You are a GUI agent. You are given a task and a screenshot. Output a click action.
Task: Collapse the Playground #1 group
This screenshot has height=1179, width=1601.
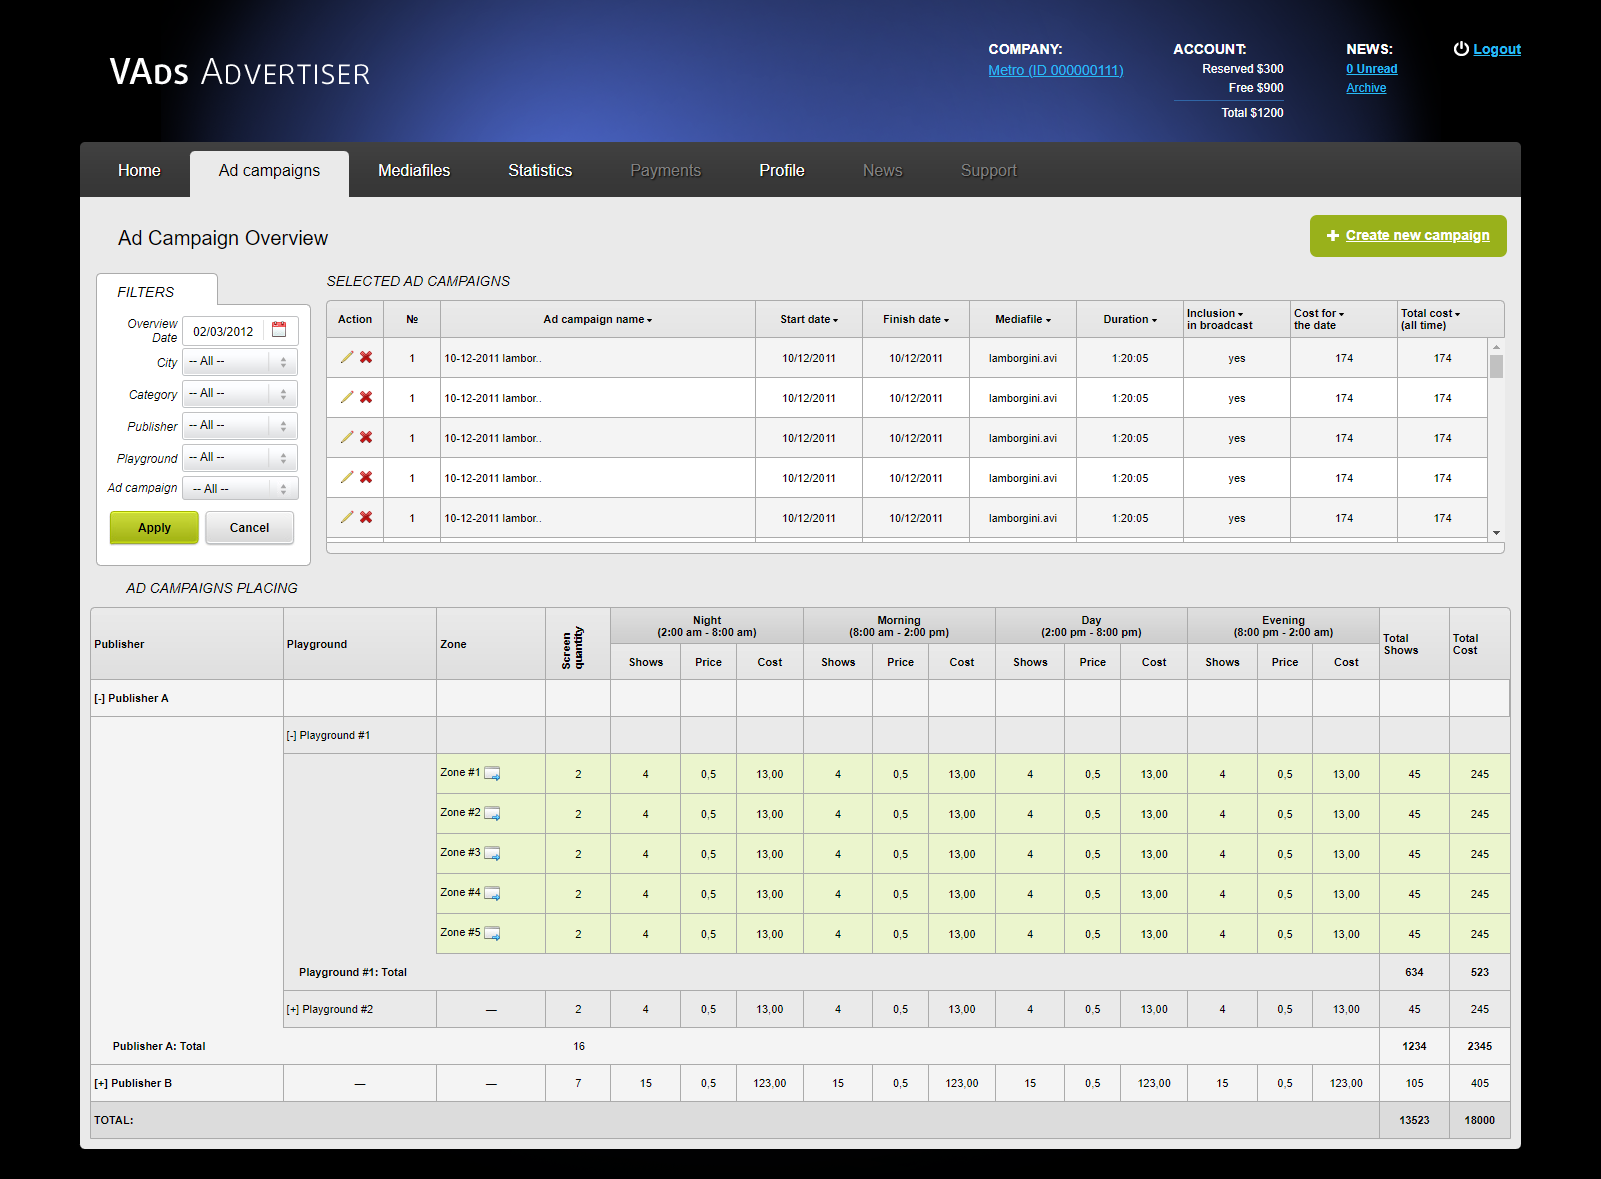tap(291, 735)
